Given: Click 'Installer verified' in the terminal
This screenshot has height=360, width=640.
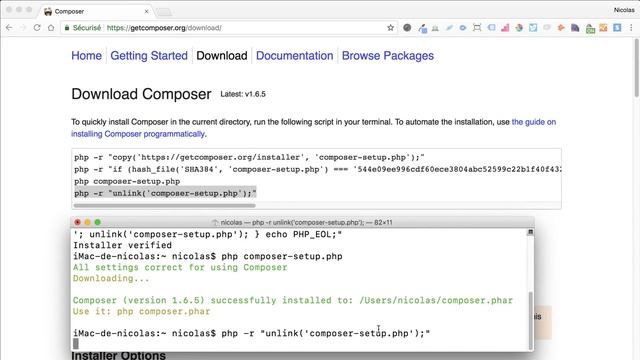Looking at the screenshot, I should click(x=122, y=245).
